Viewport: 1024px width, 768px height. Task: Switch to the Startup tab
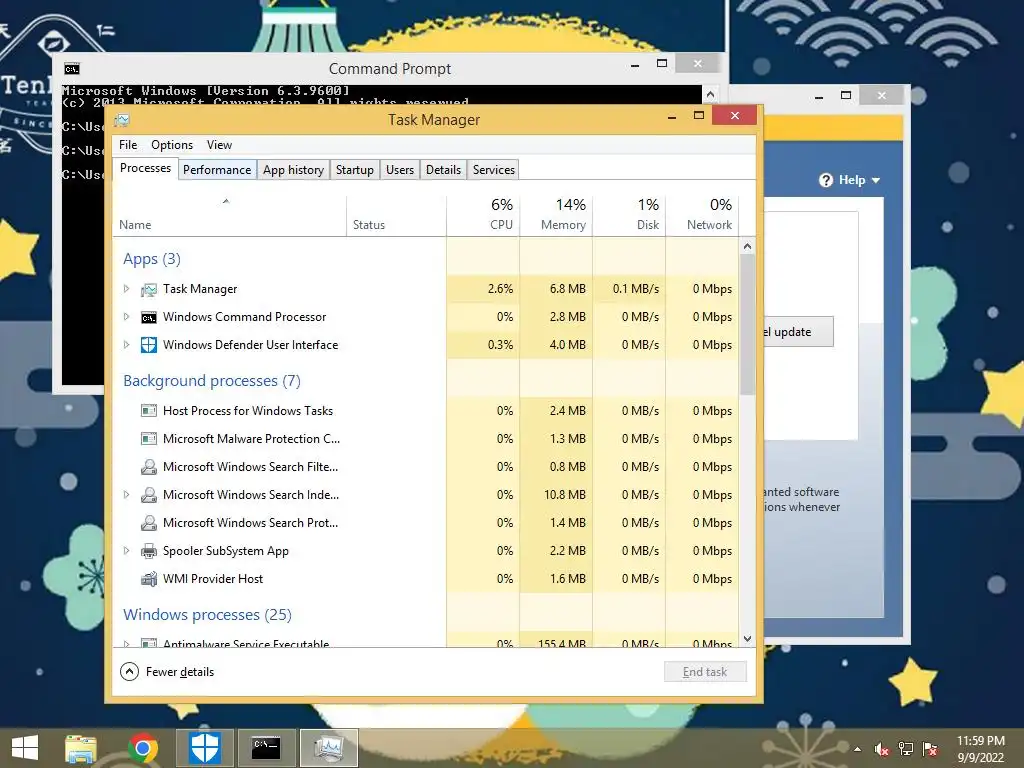tap(355, 170)
